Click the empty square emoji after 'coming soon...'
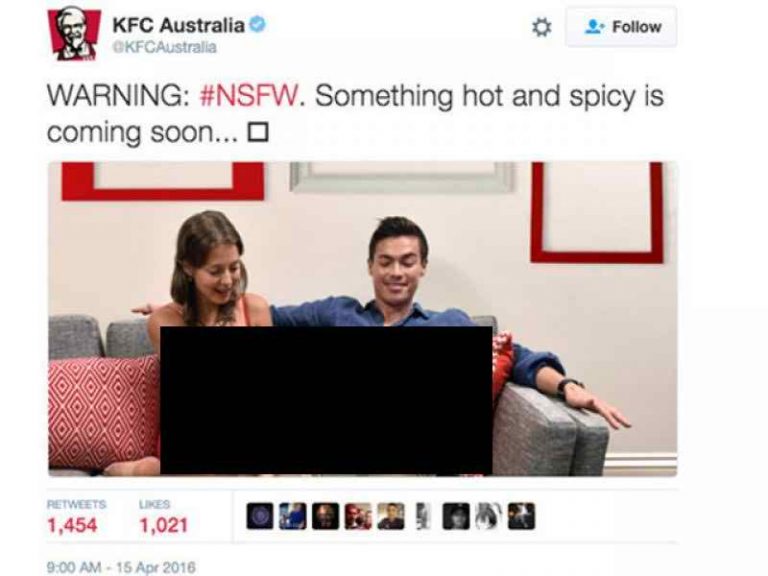Viewport: 768px width, 576px height. coord(258,133)
